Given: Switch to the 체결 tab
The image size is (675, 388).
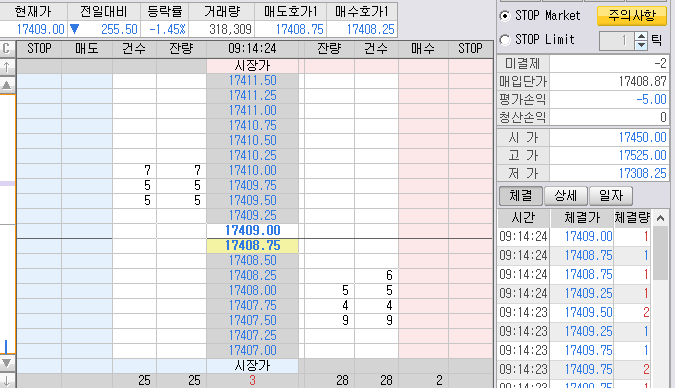Looking at the screenshot, I should pyautogui.click(x=520, y=196).
